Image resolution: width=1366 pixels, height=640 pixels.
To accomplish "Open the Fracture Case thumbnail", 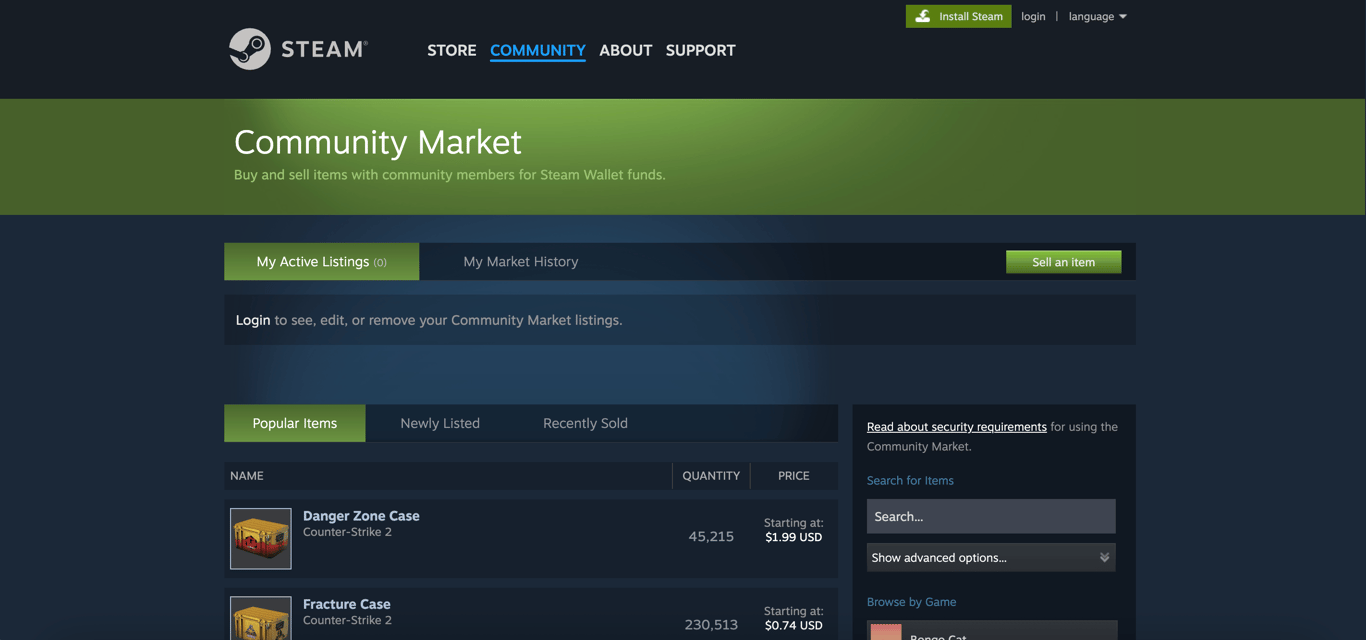I will click(261, 618).
